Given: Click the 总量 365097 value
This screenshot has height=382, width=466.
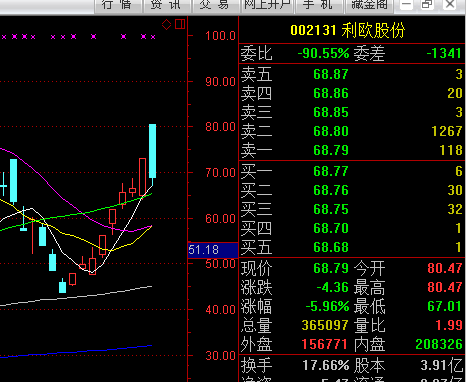Looking at the screenshot, I should tap(320, 325).
